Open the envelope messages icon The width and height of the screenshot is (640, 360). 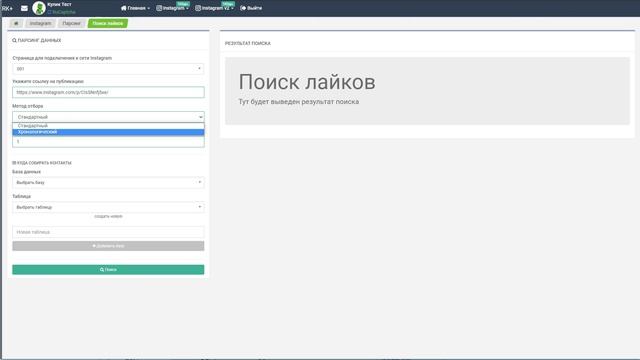point(24,8)
